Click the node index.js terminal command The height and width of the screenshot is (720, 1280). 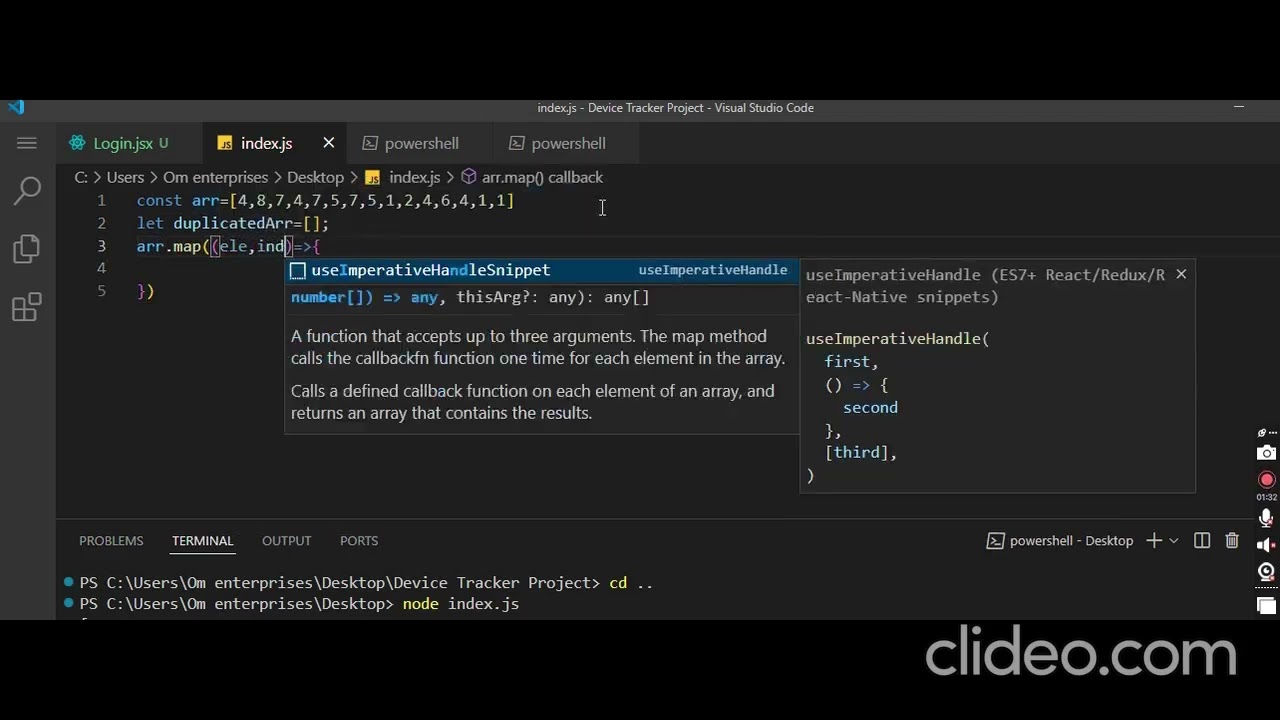tap(461, 604)
